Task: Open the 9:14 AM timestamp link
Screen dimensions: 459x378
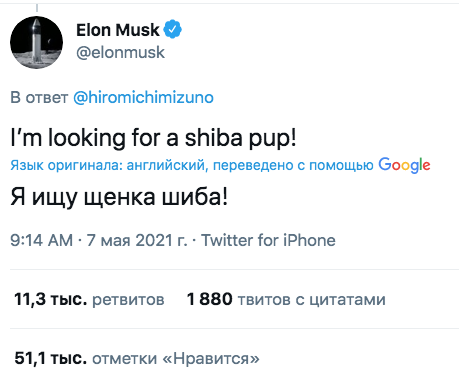Action: point(41,240)
